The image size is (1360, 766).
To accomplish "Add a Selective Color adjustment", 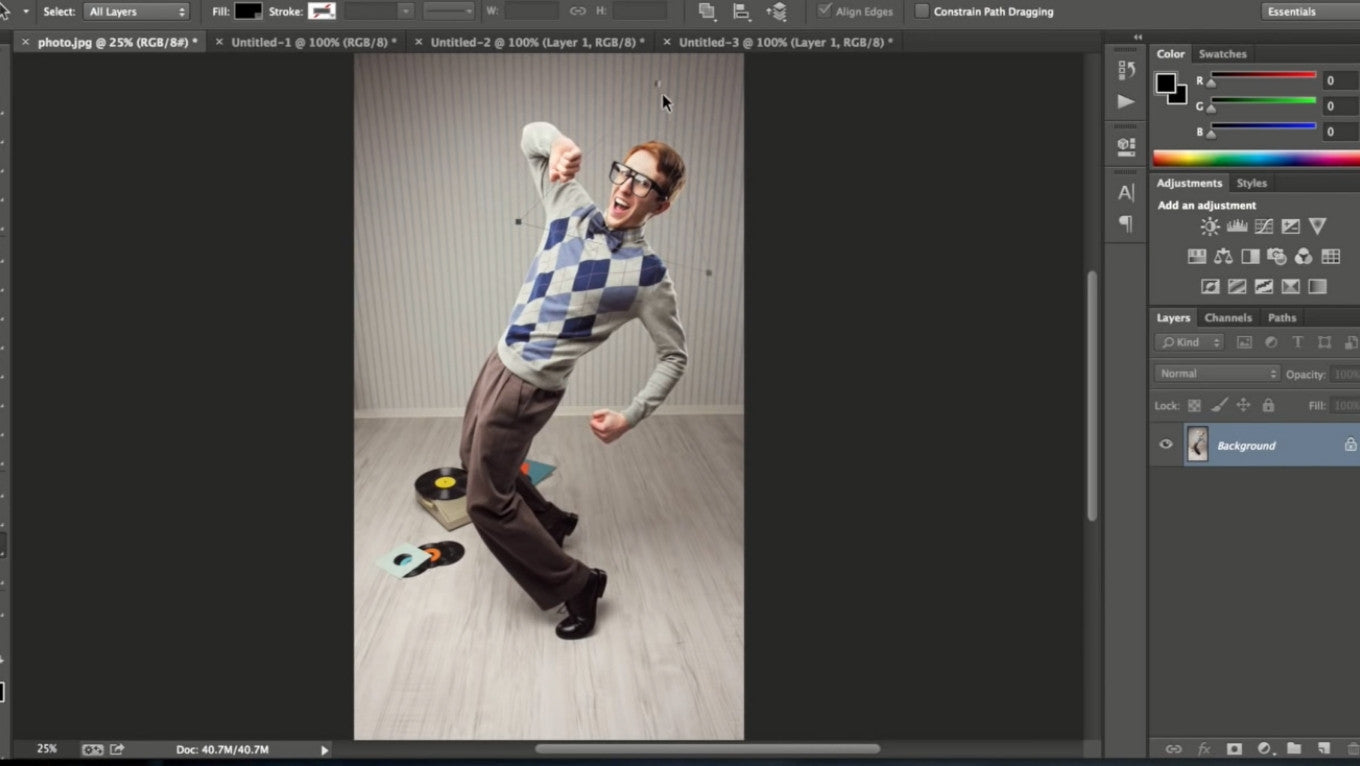I will [1291, 287].
